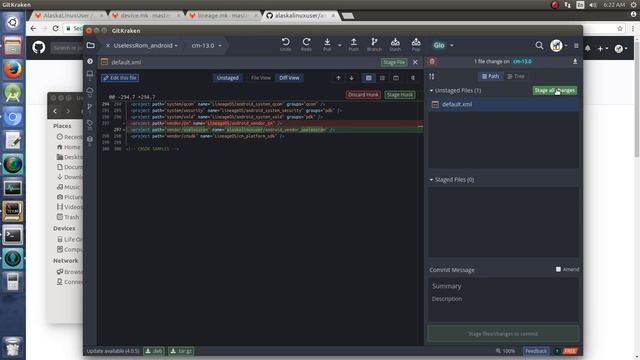Image resolution: width=640 pixels, height=360 pixels.
Task: Switch file list to Path view
Action: [x=490, y=76]
